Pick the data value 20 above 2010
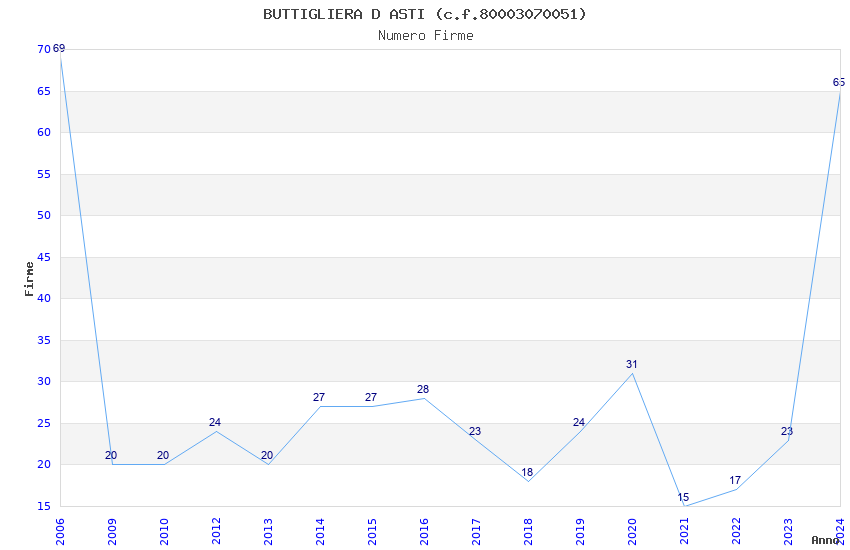The width and height of the screenshot is (850, 550). 163,455
